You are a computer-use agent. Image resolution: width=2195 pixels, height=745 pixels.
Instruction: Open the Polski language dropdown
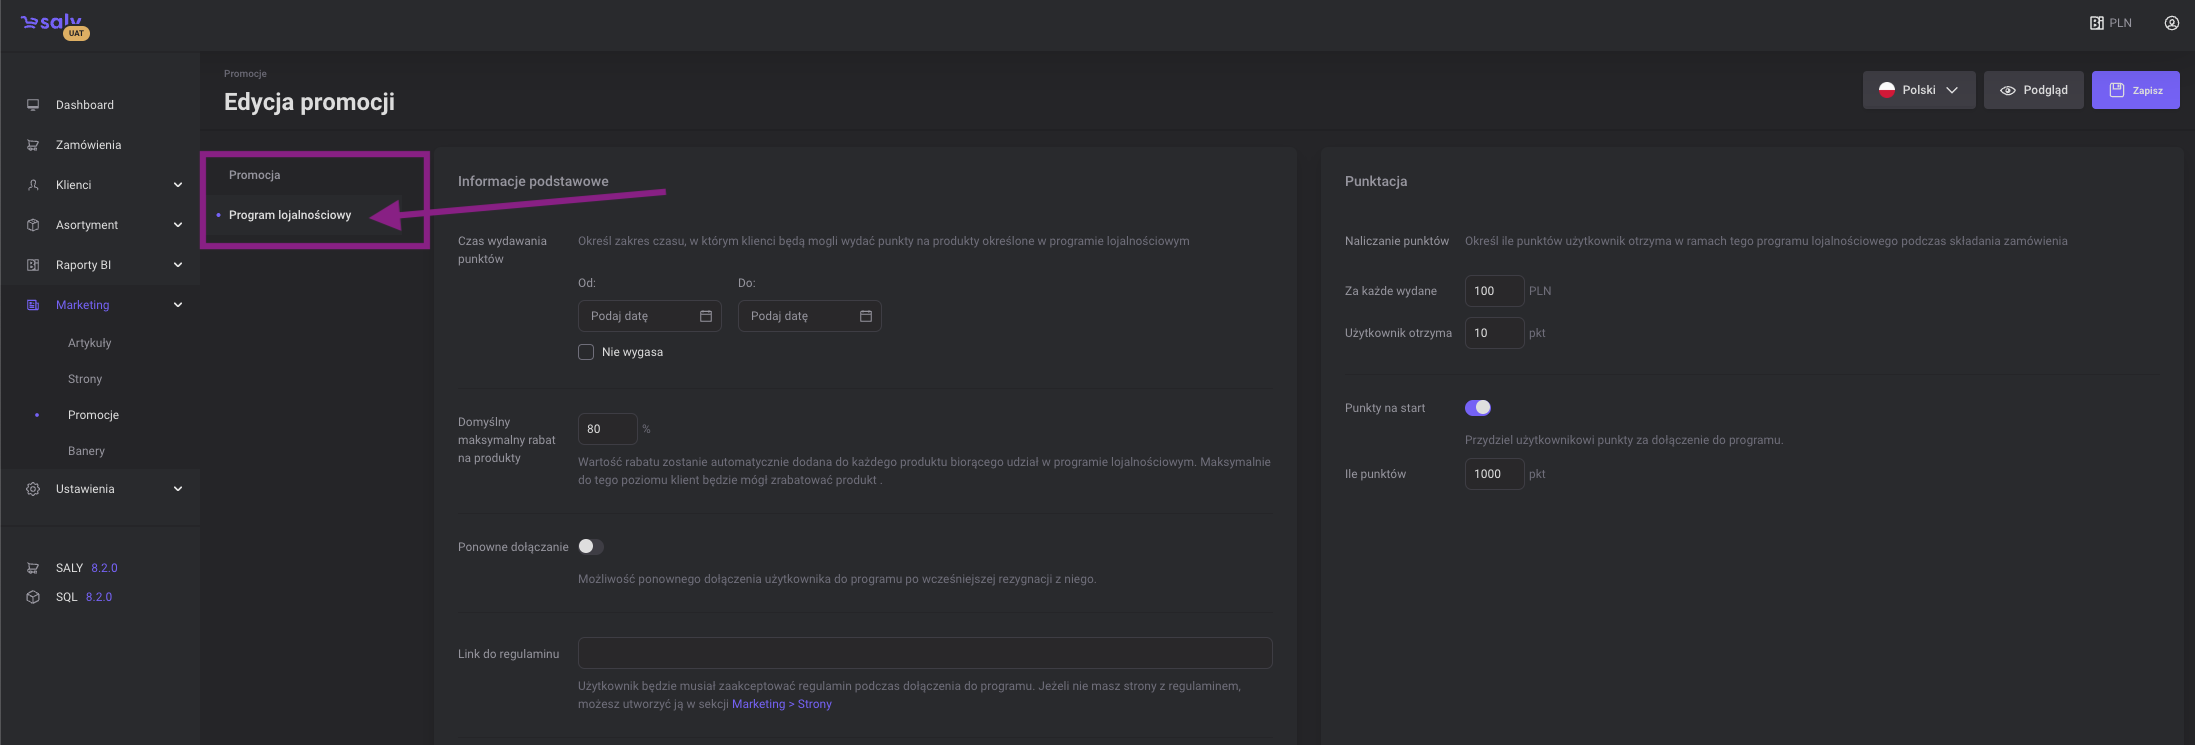click(x=1918, y=90)
